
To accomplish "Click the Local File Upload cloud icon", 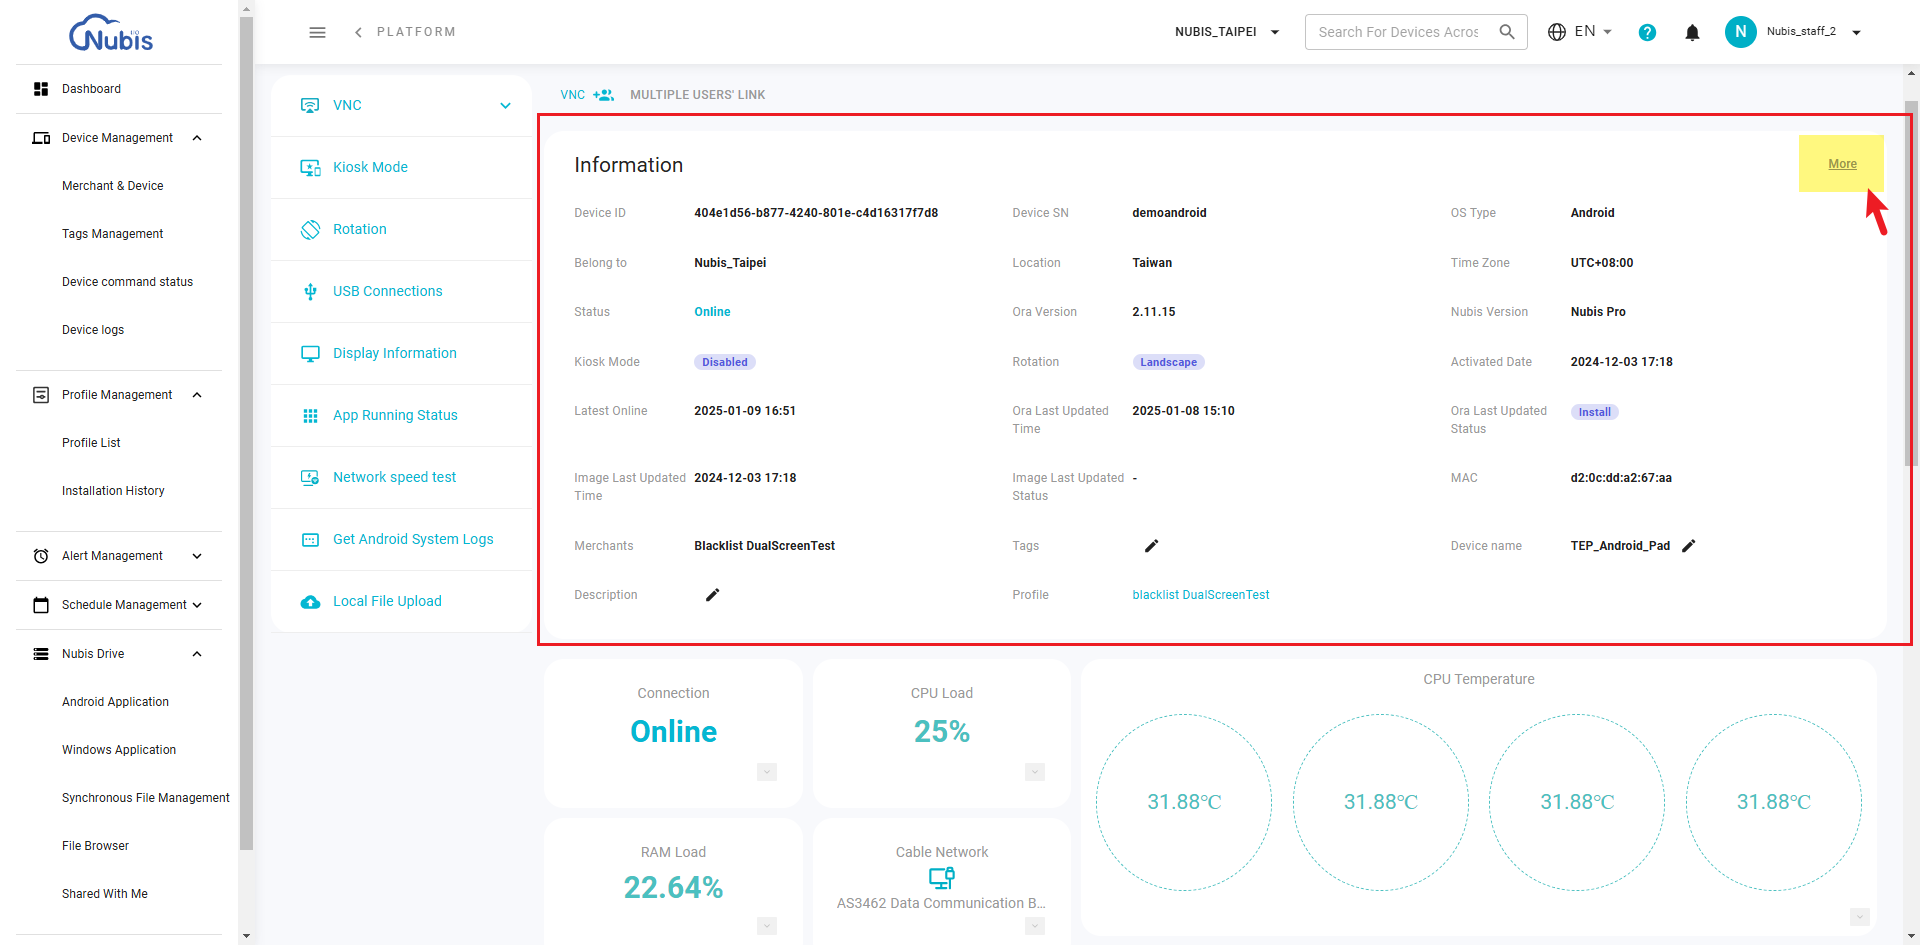I will click(x=310, y=601).
